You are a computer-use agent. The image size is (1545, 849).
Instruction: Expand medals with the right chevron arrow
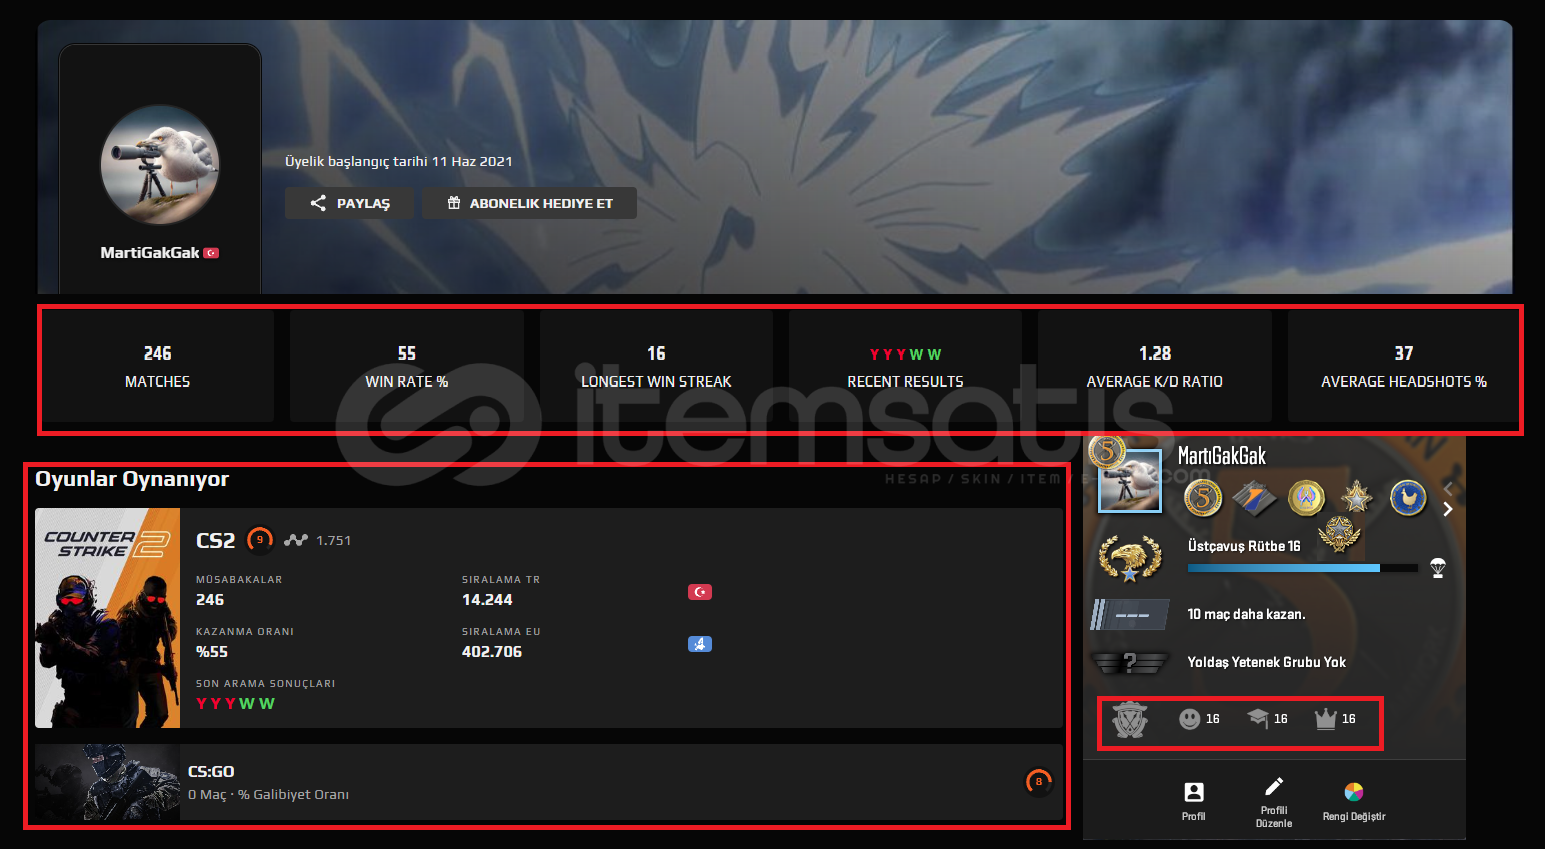pos(1448,509)
